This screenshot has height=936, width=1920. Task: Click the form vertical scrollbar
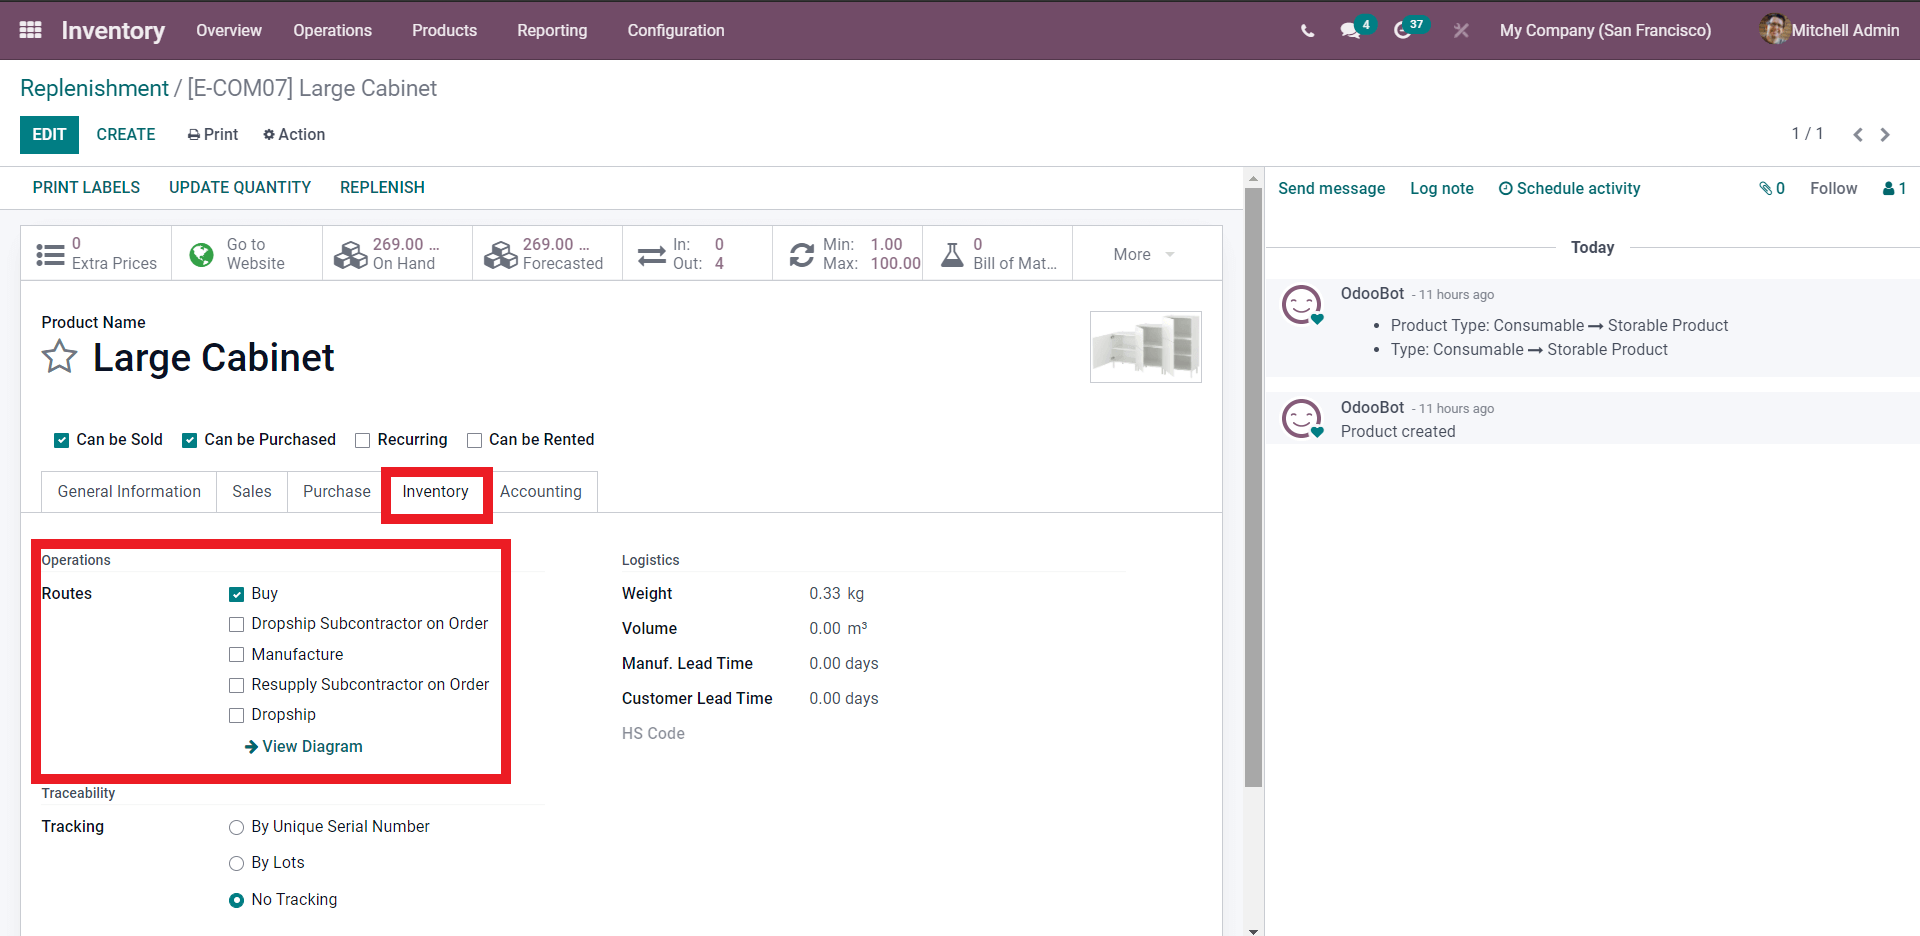(1253, 489)
